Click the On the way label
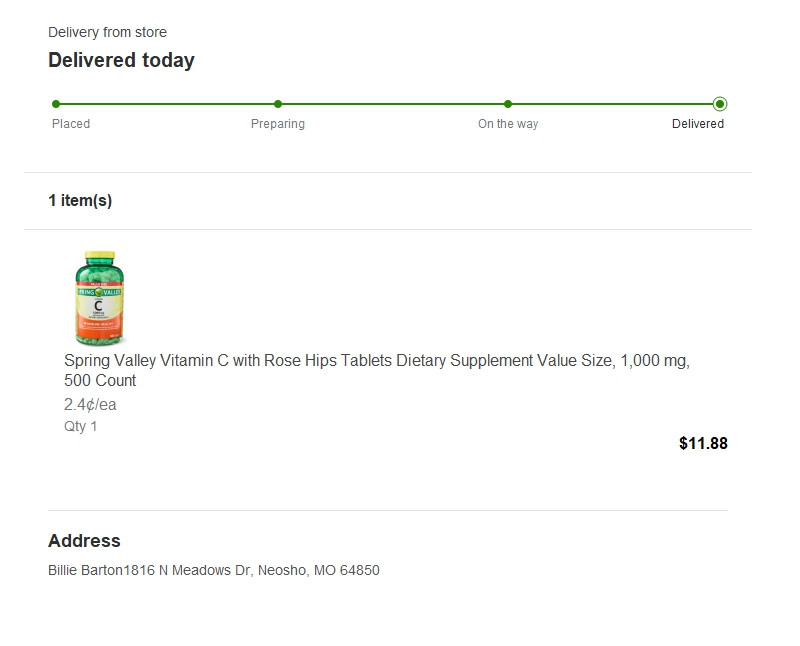Viewport: 800px width, 646px height. (x=508, y=124)
